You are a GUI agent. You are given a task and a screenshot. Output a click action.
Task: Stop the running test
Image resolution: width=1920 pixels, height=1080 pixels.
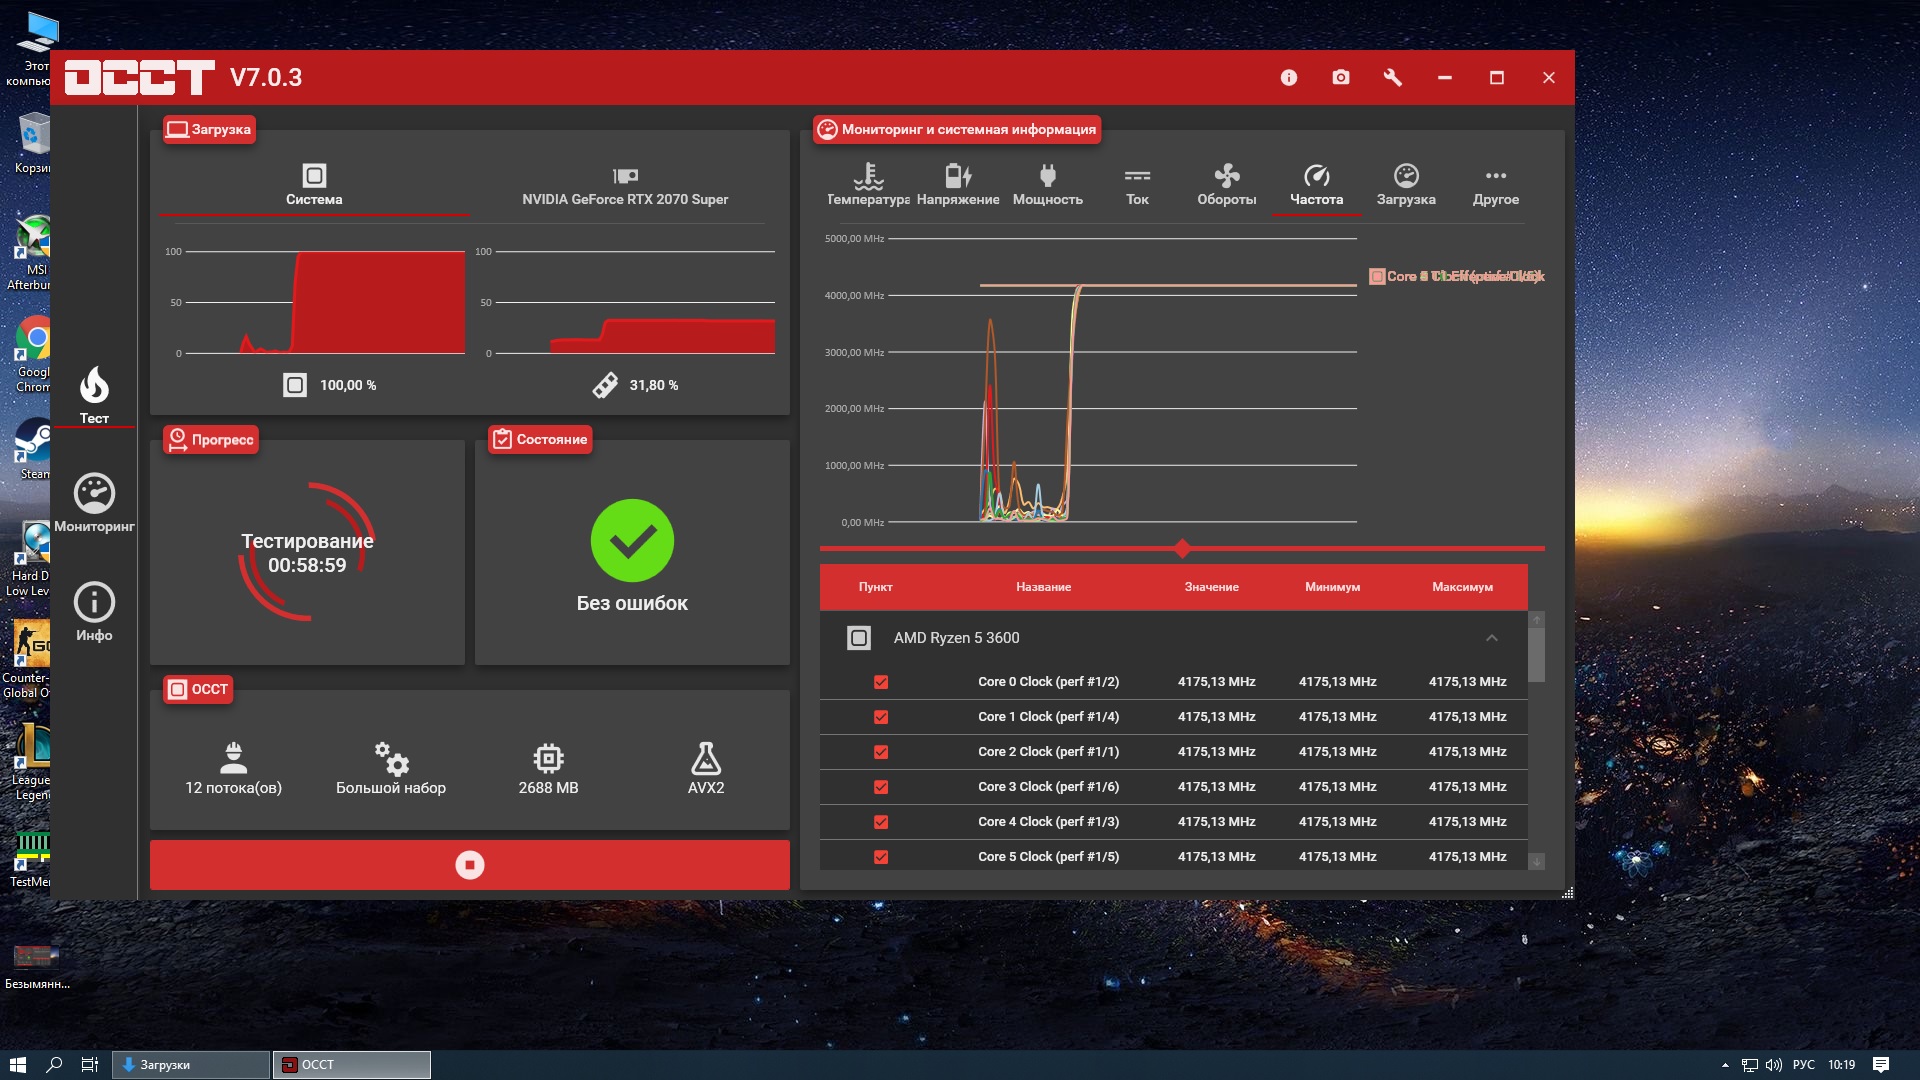[469, 865]
